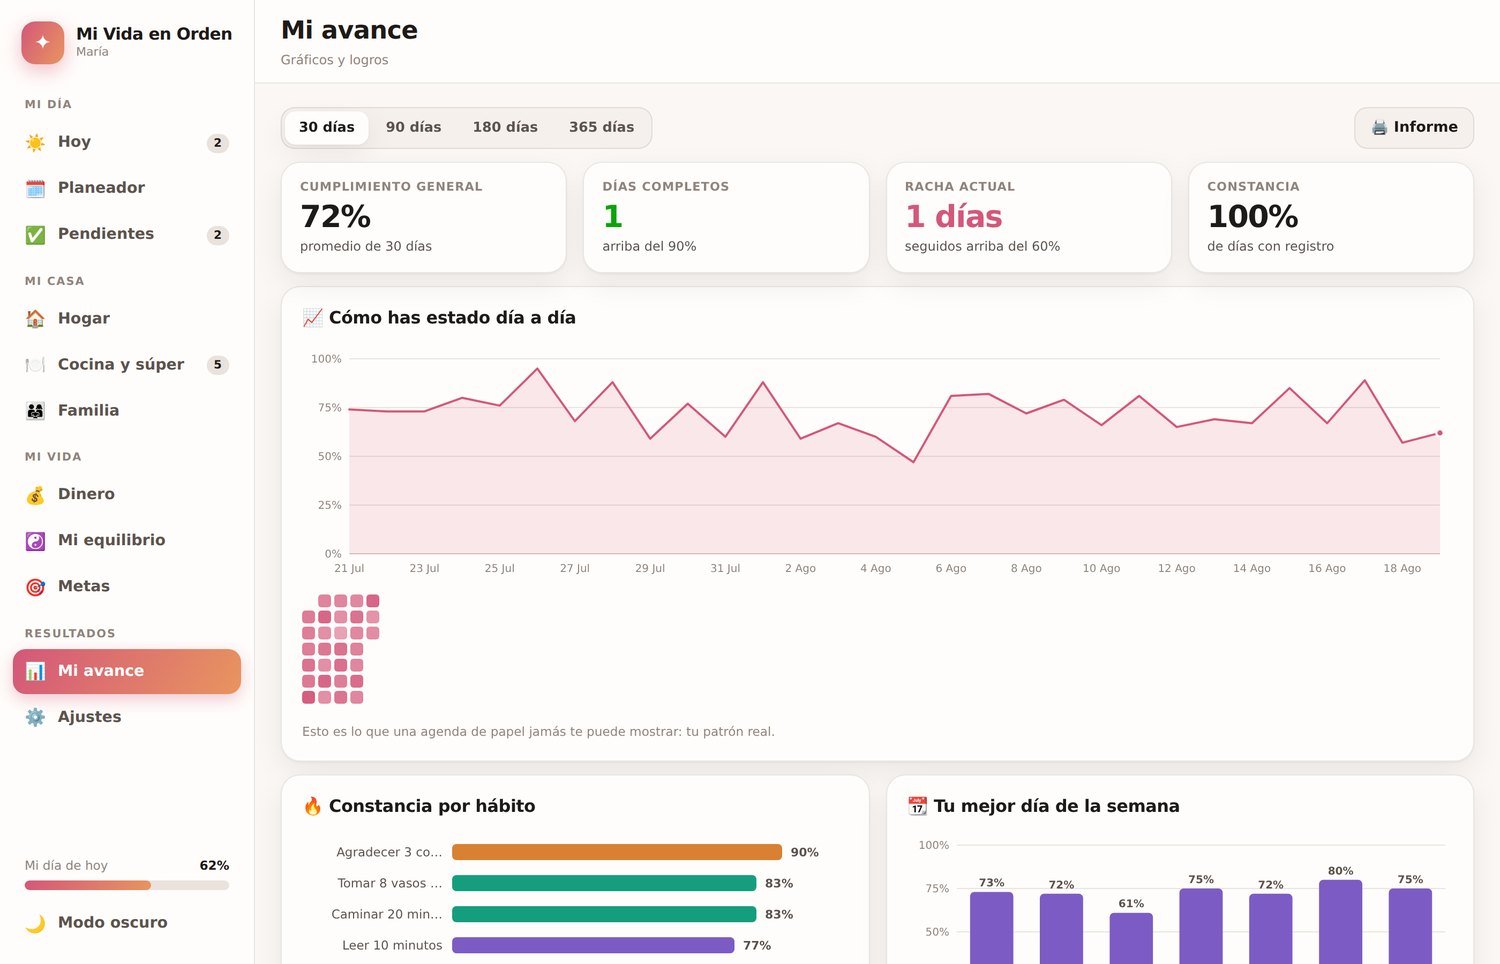The width and height of the screenshot is (1500, 964).
Task: Click the Caminar 20 min habit bar
Action: click(x=604, y=914)
